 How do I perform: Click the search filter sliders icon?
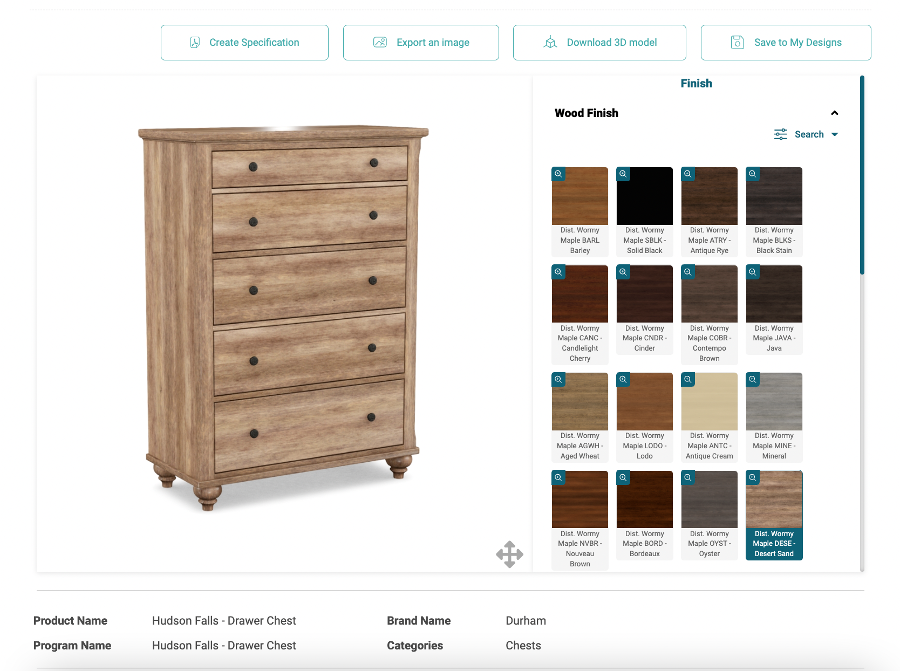[781, 134]
